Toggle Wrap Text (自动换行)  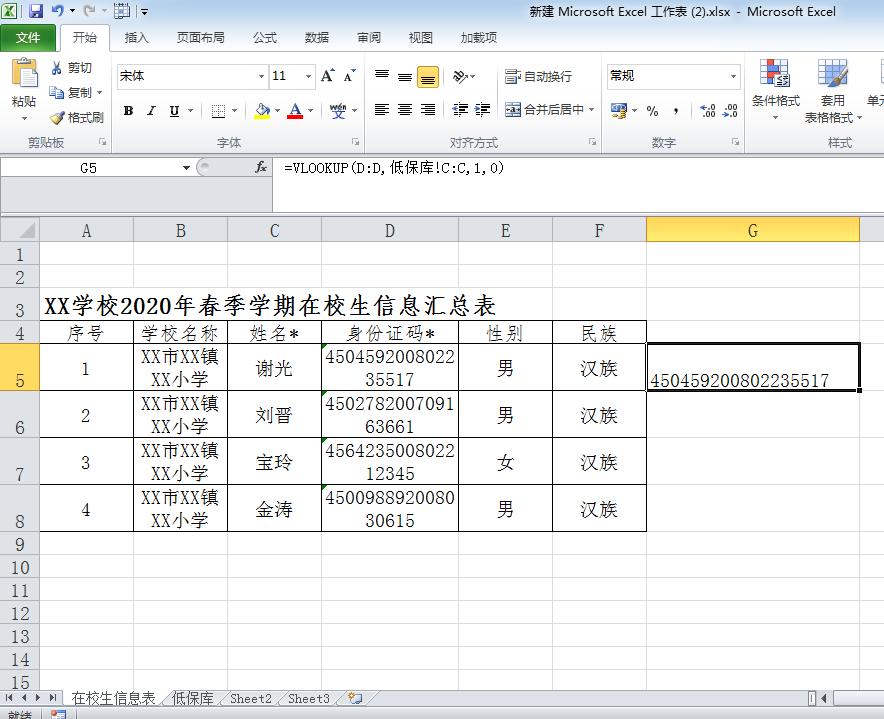[538, 76]
